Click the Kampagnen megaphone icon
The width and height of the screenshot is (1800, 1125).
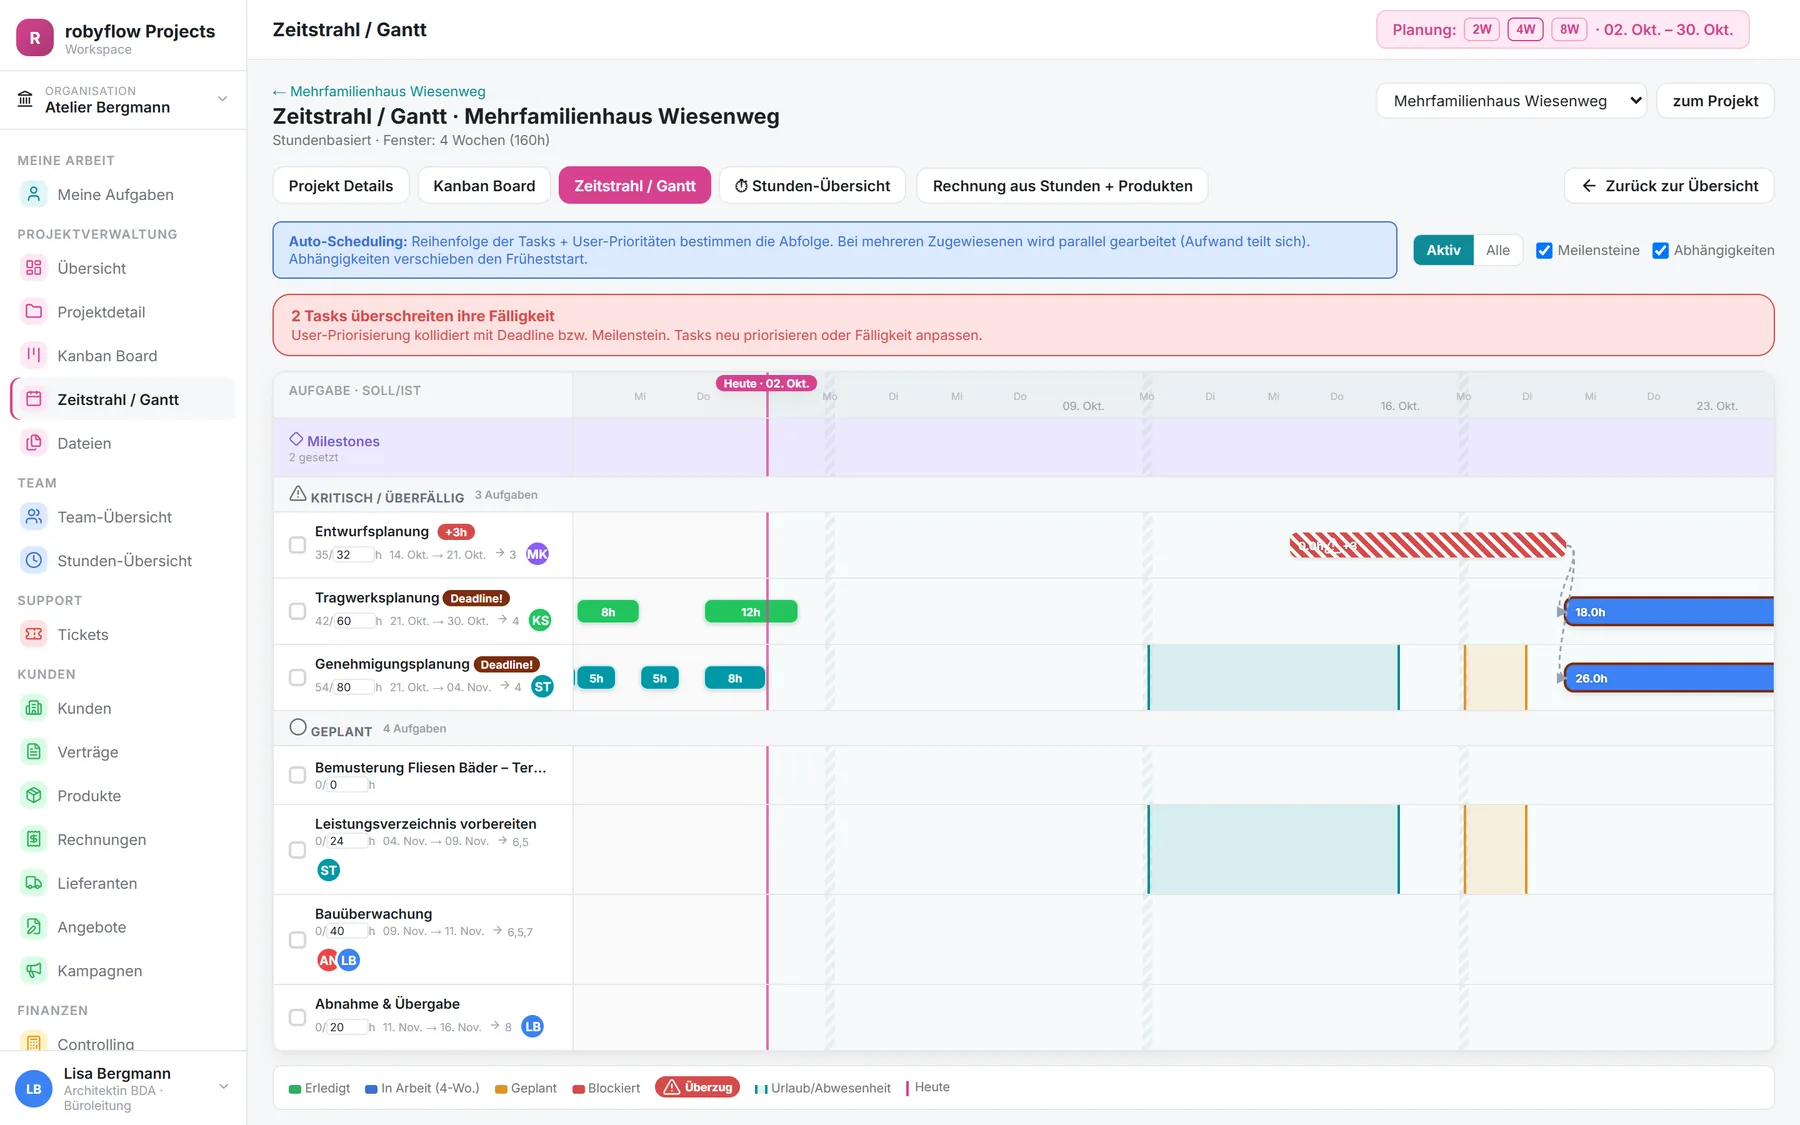tap(34, 971)
